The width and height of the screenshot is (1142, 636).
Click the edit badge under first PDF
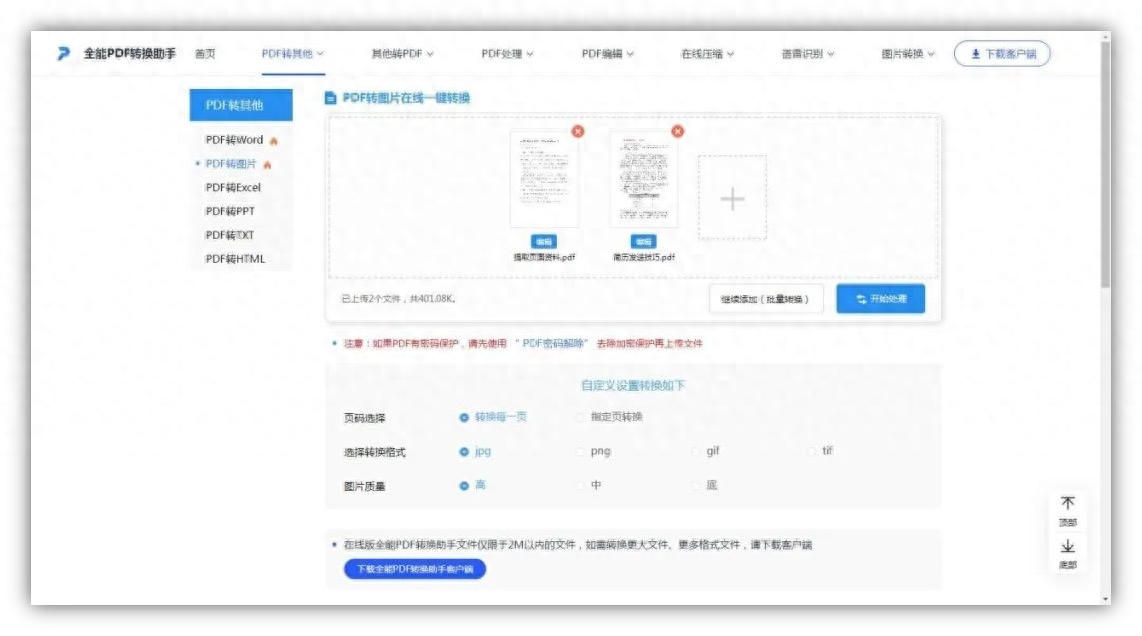[543, 241]
